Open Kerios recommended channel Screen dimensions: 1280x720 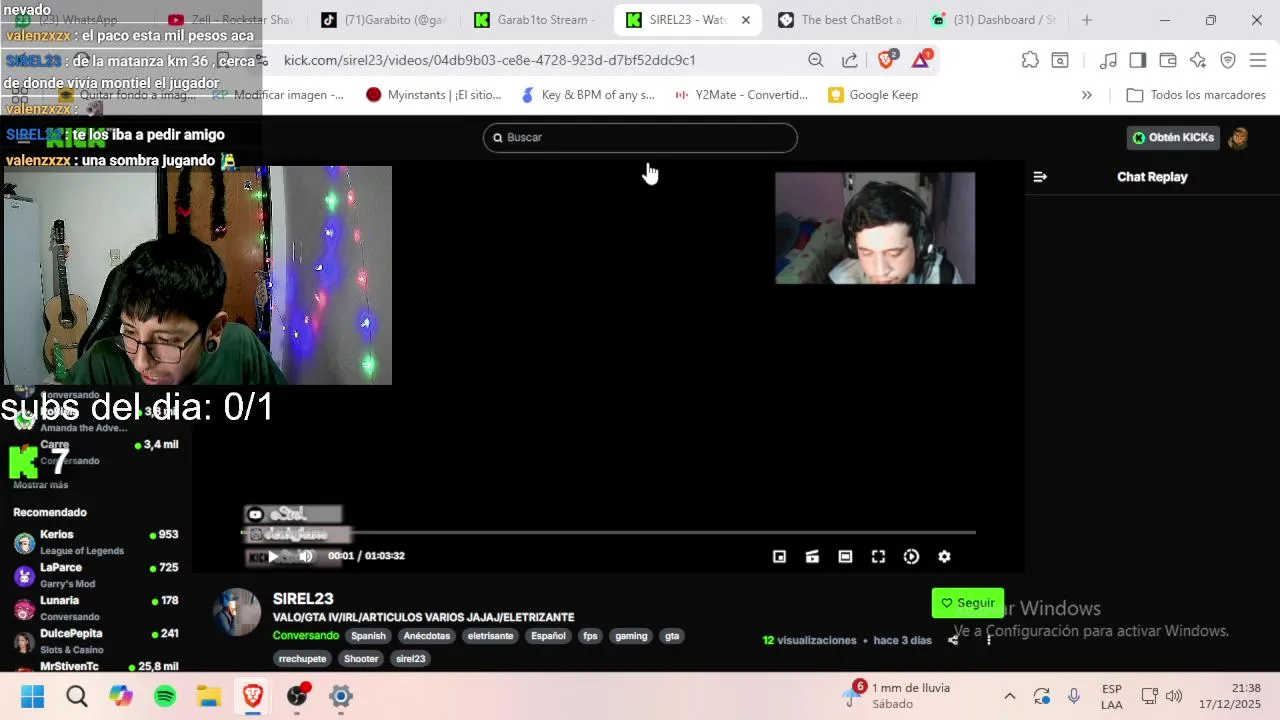tap(96, 542)
